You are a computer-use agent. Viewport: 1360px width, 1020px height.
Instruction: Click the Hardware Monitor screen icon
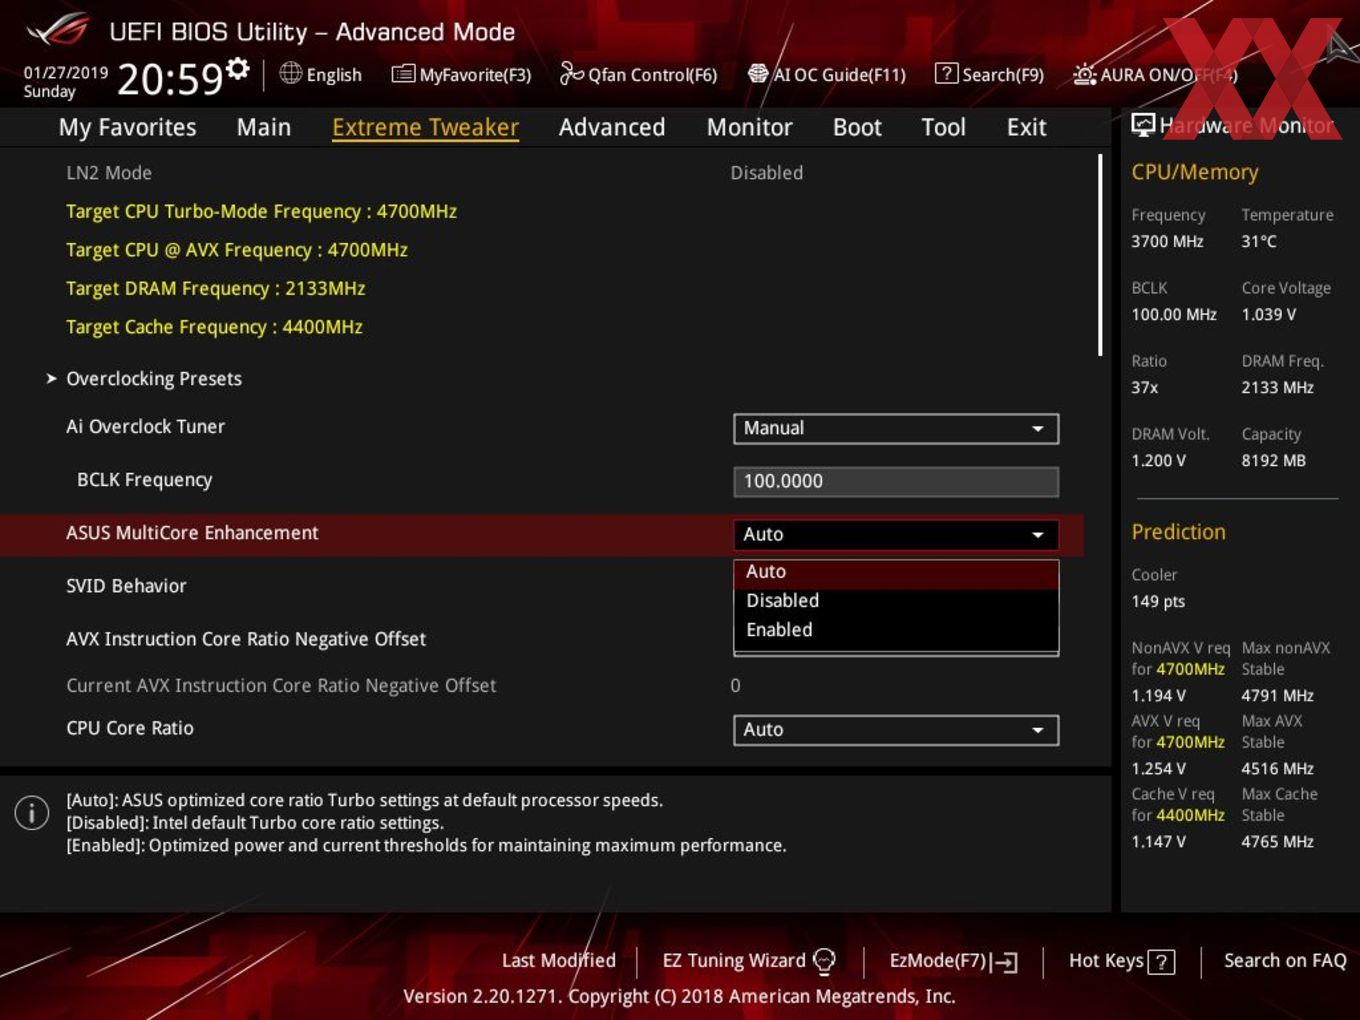tap(1142, 125)
